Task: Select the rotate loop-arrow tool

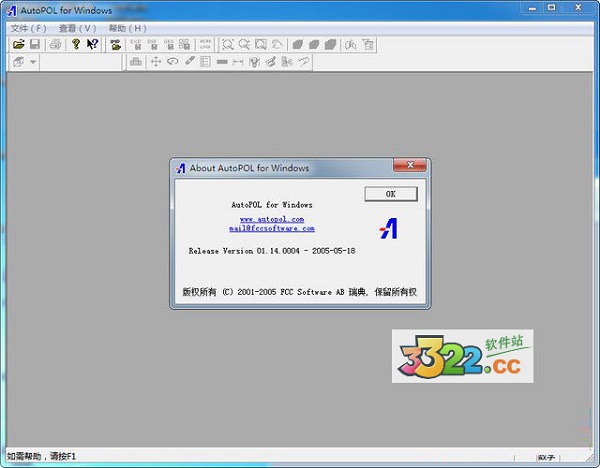Action: click(173, 62)
